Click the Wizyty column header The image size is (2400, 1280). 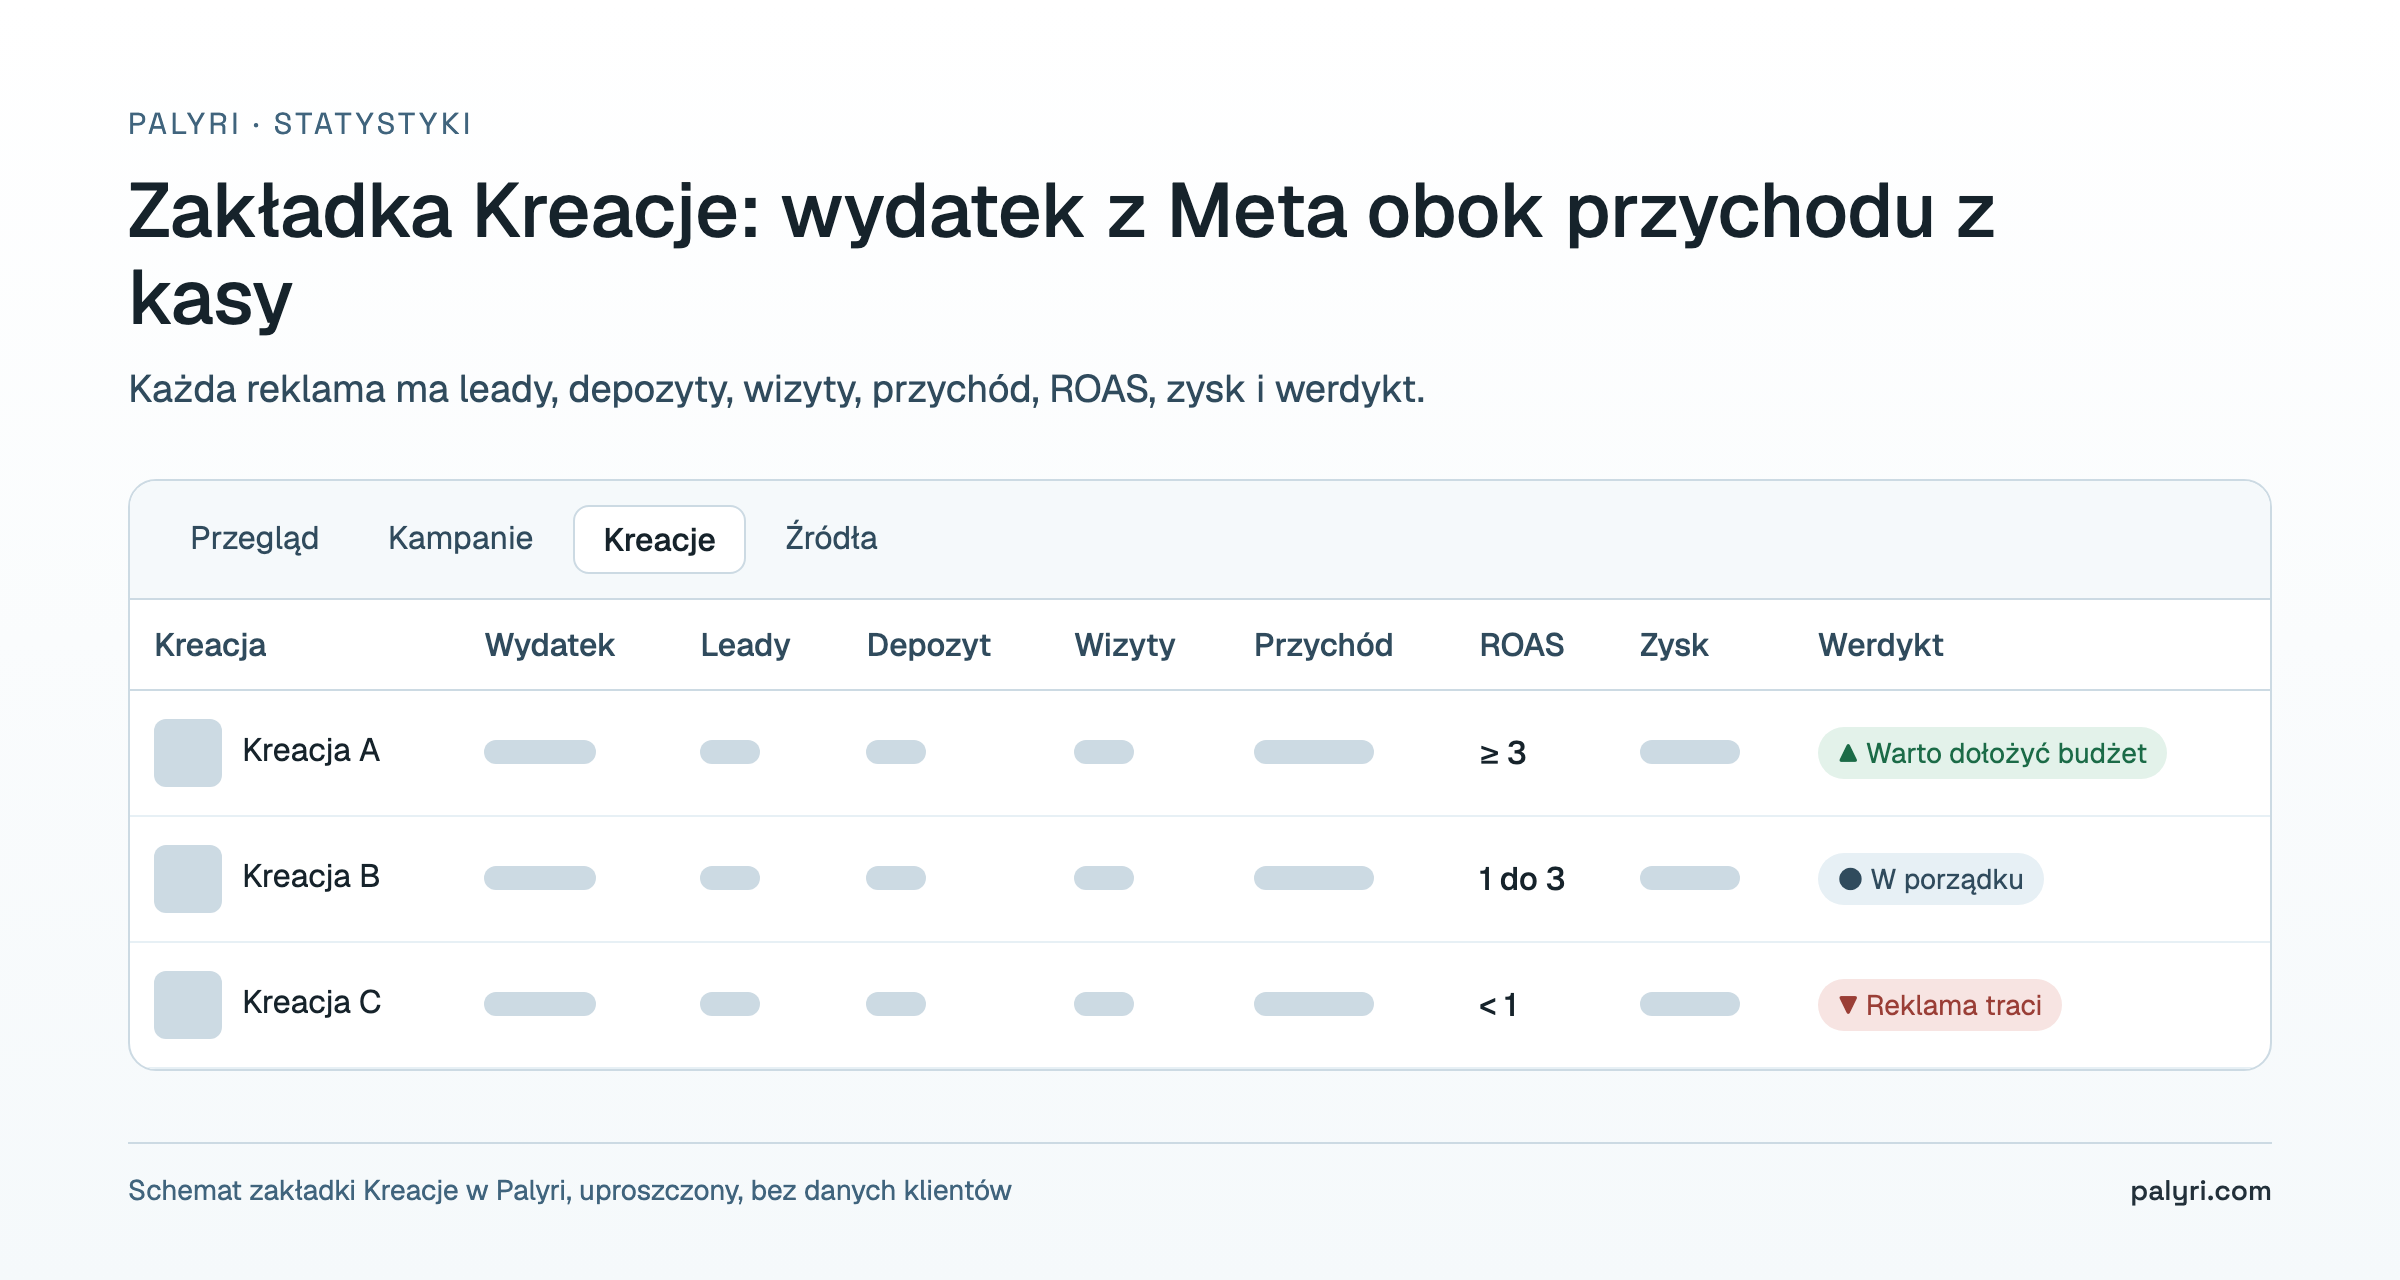(1124, 645)
